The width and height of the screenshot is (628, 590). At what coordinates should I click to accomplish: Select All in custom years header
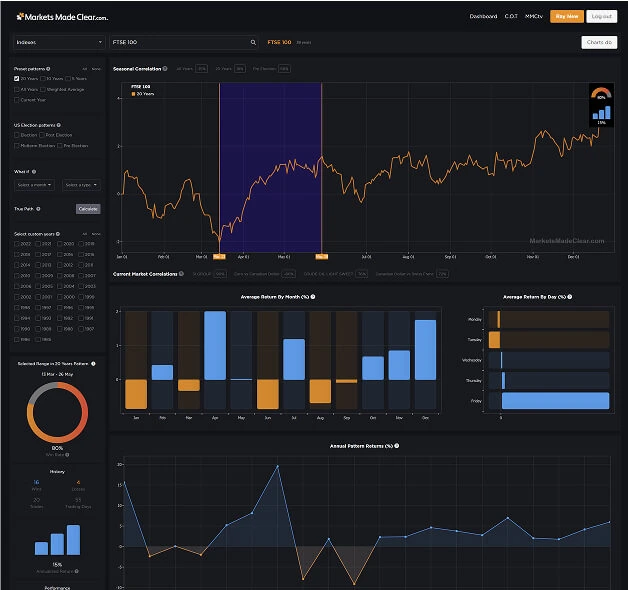click(85, 234)
